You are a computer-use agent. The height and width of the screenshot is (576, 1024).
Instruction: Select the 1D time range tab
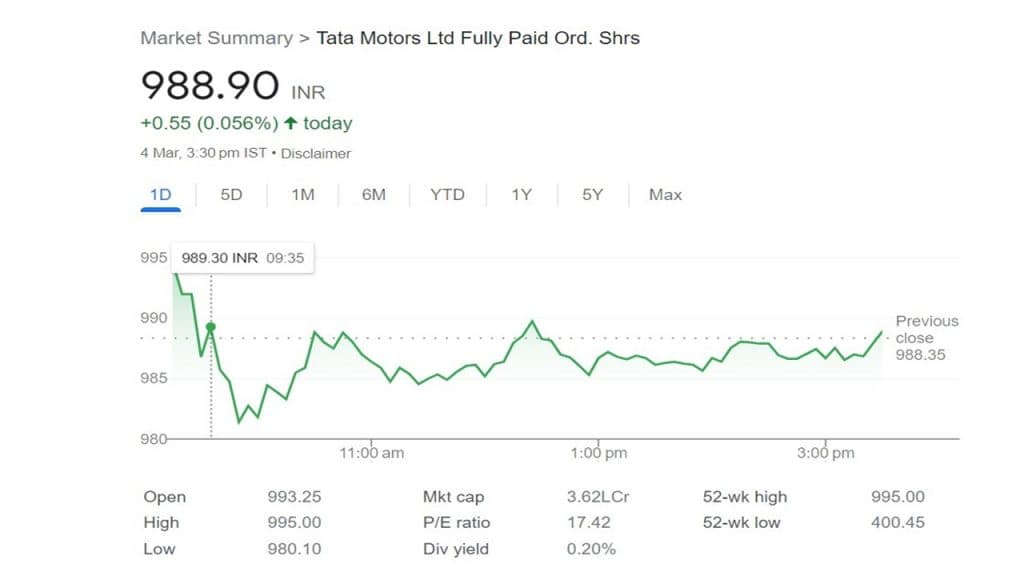pyautogui.click(x=160, y=195)
